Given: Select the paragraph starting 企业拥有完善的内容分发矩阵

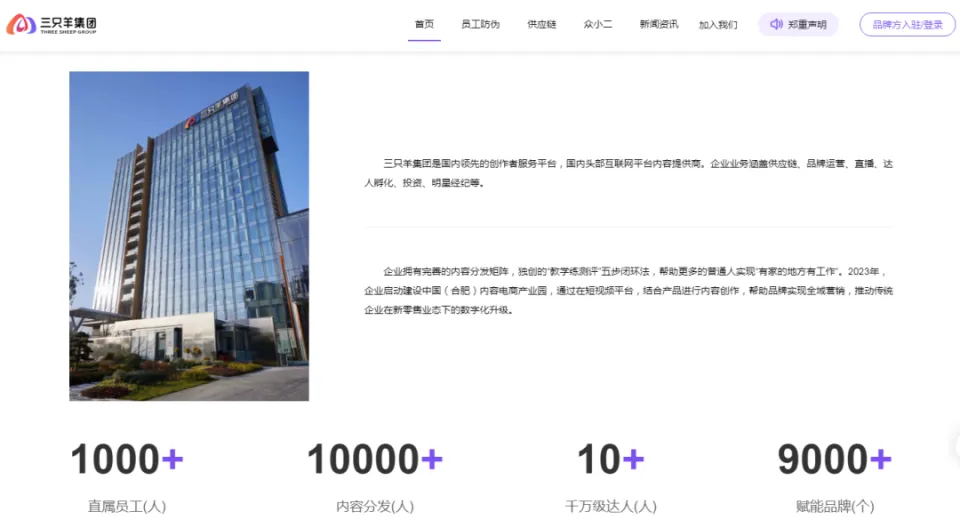Looking at the screenshot, I should 629,290.
